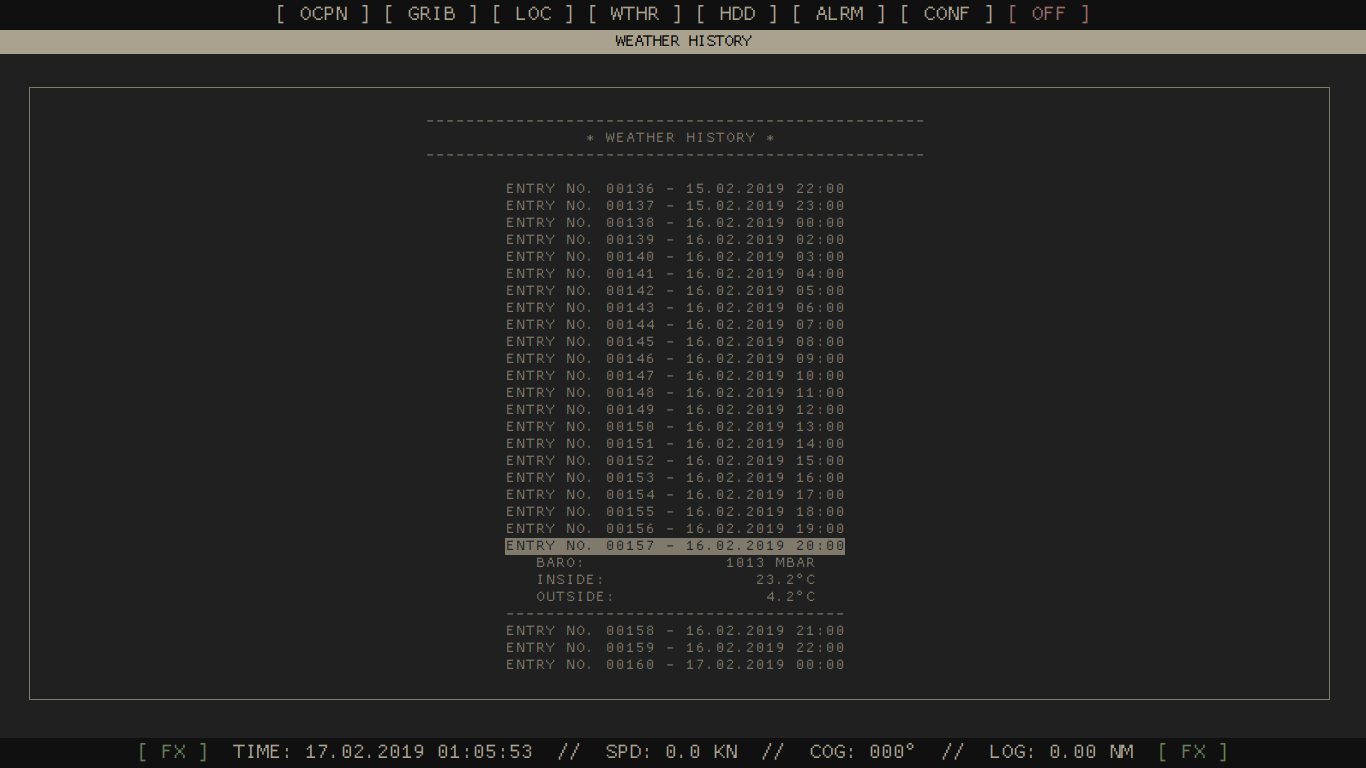Screen dimensions: 1366x768
Task: Select entry 00144 dated 16.02.2019 07:00
Action: pos(675,325)
